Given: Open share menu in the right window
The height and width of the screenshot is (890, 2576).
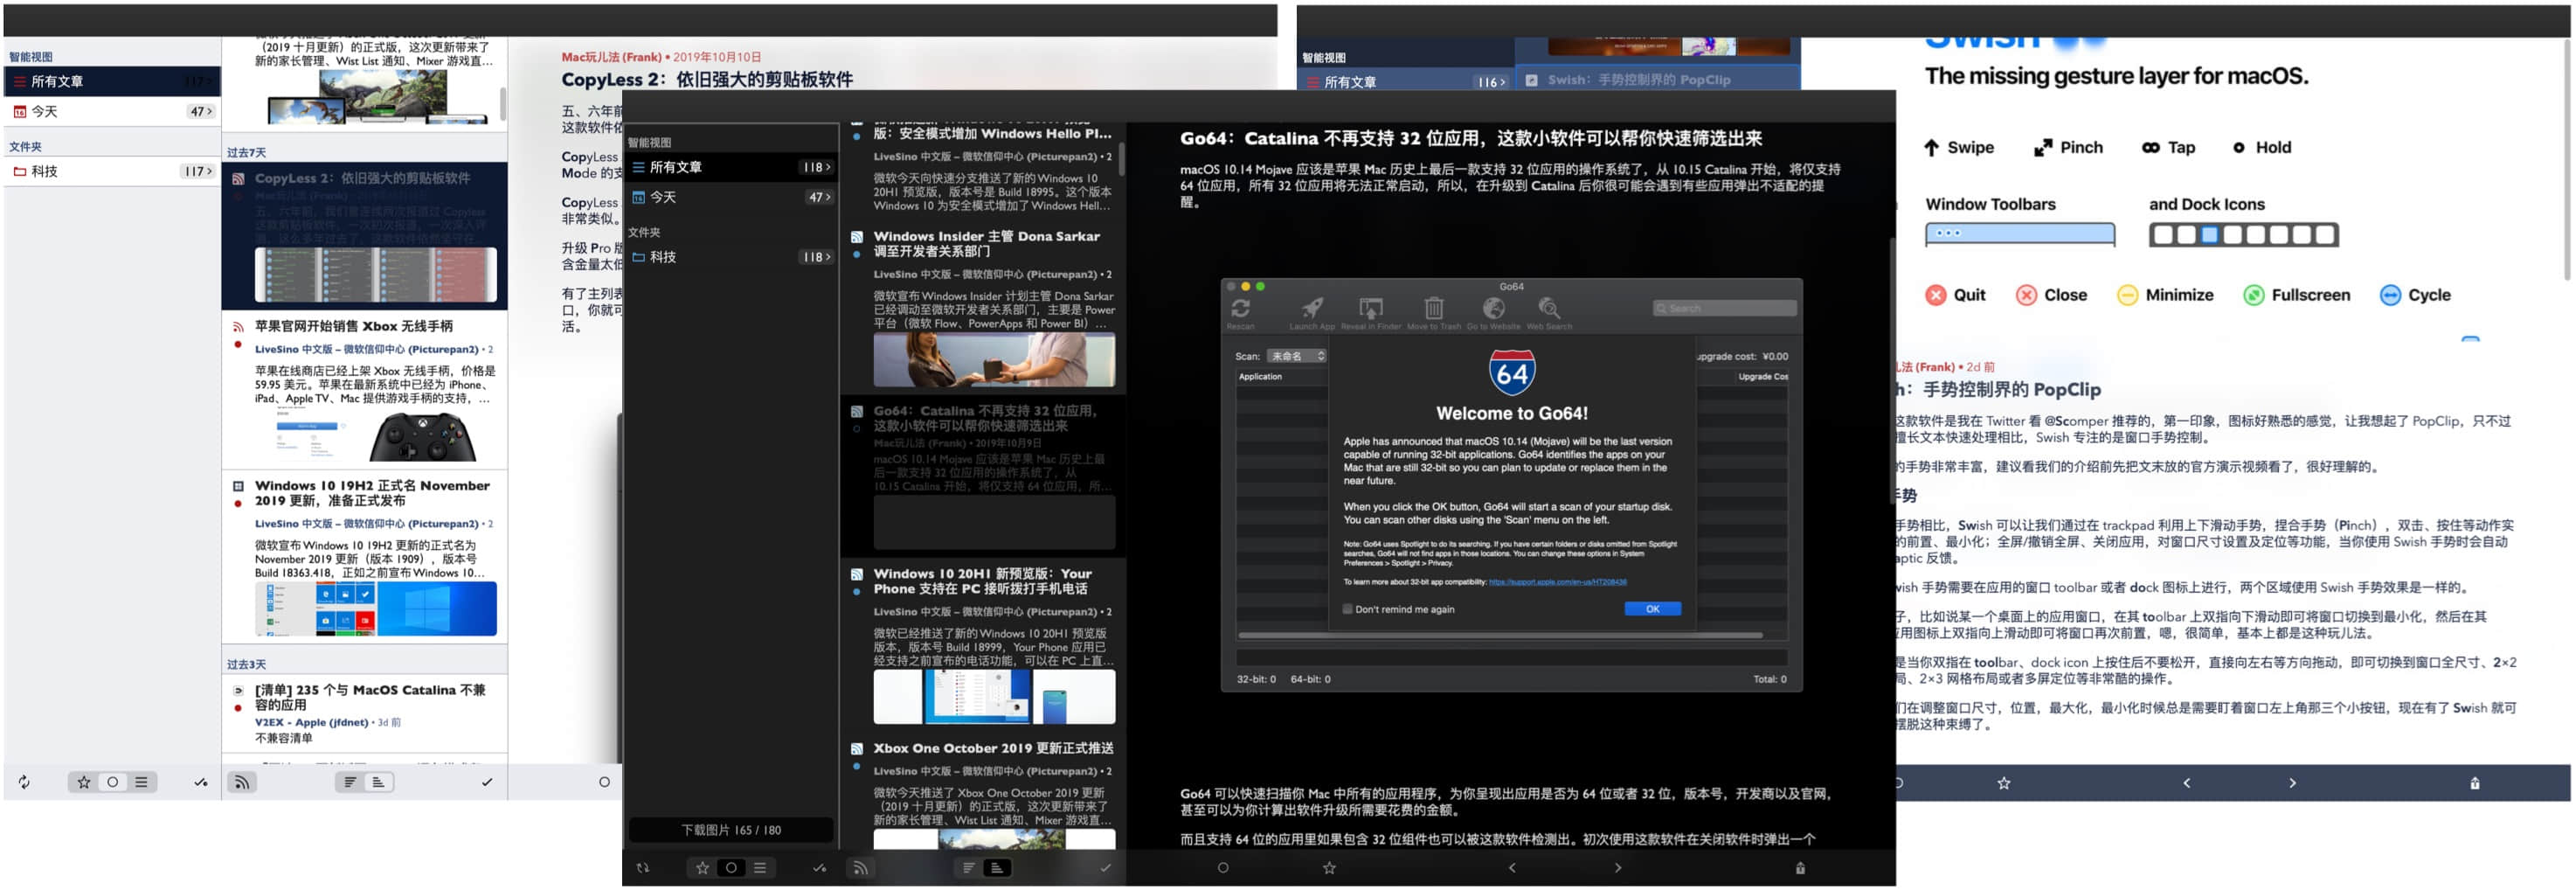Looking at the screenshot, I should 2475,783.
